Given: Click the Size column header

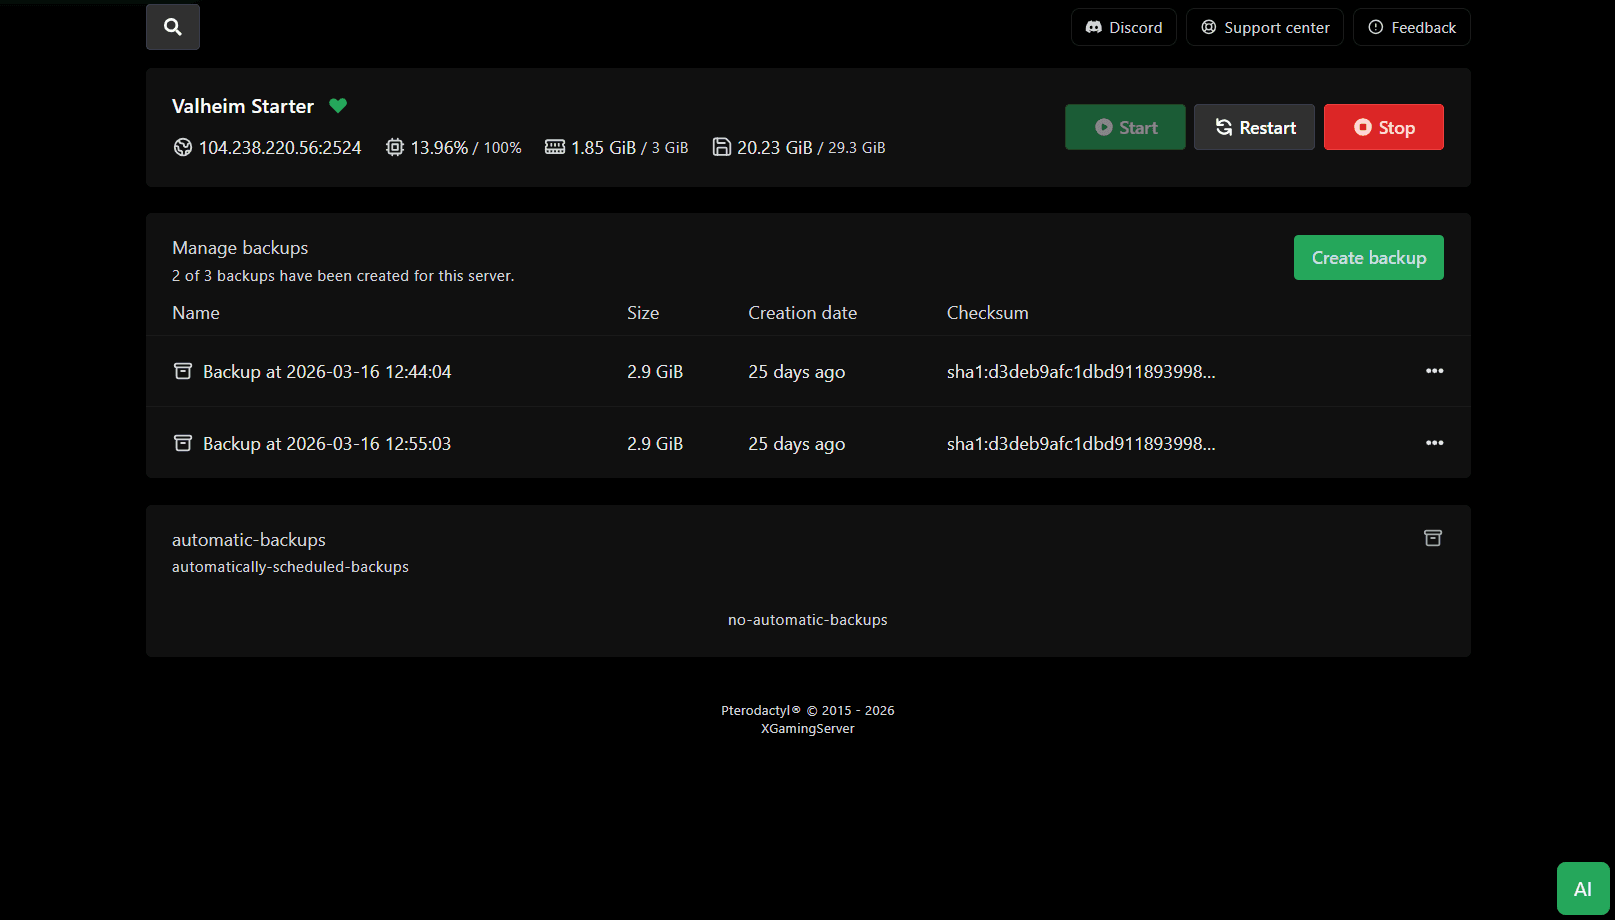Looking at the screenshot, I should 643,313.
